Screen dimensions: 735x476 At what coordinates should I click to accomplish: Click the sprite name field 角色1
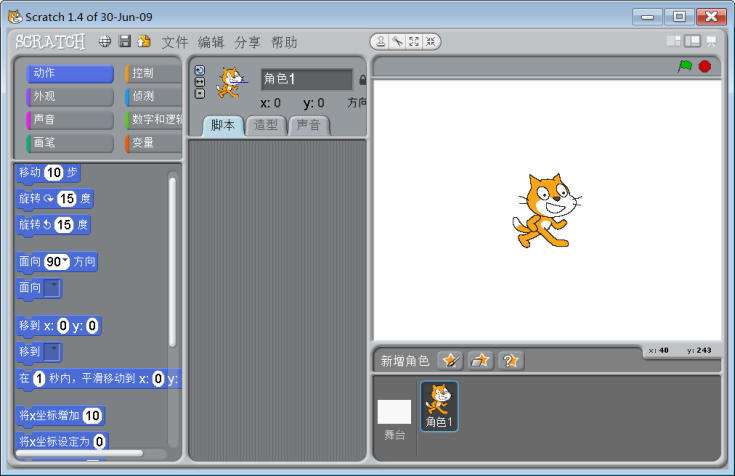coord(307,79)
